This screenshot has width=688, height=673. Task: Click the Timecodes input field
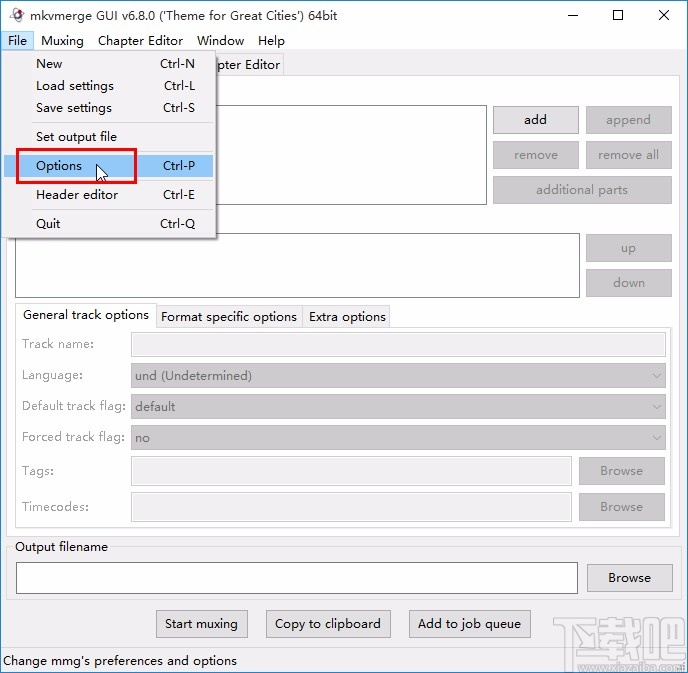coord(351,507)
